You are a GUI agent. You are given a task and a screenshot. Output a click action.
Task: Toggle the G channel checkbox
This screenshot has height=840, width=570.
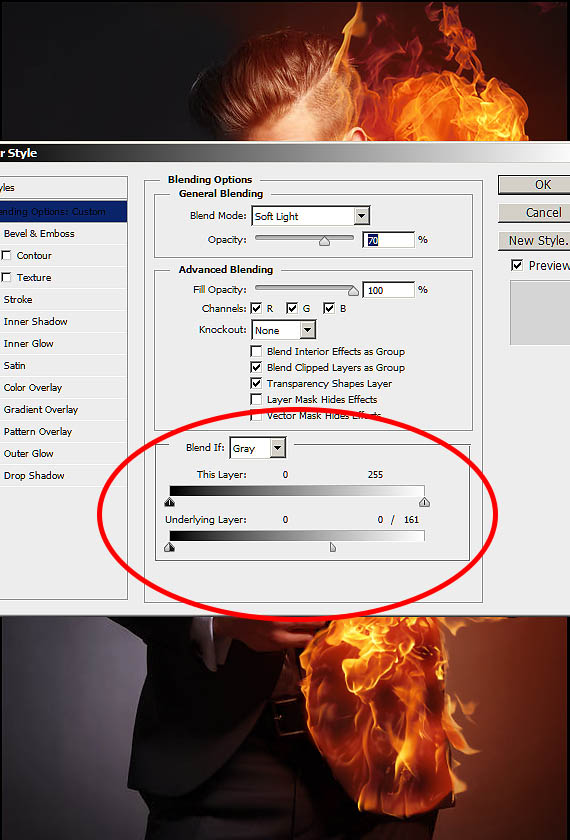292,309
